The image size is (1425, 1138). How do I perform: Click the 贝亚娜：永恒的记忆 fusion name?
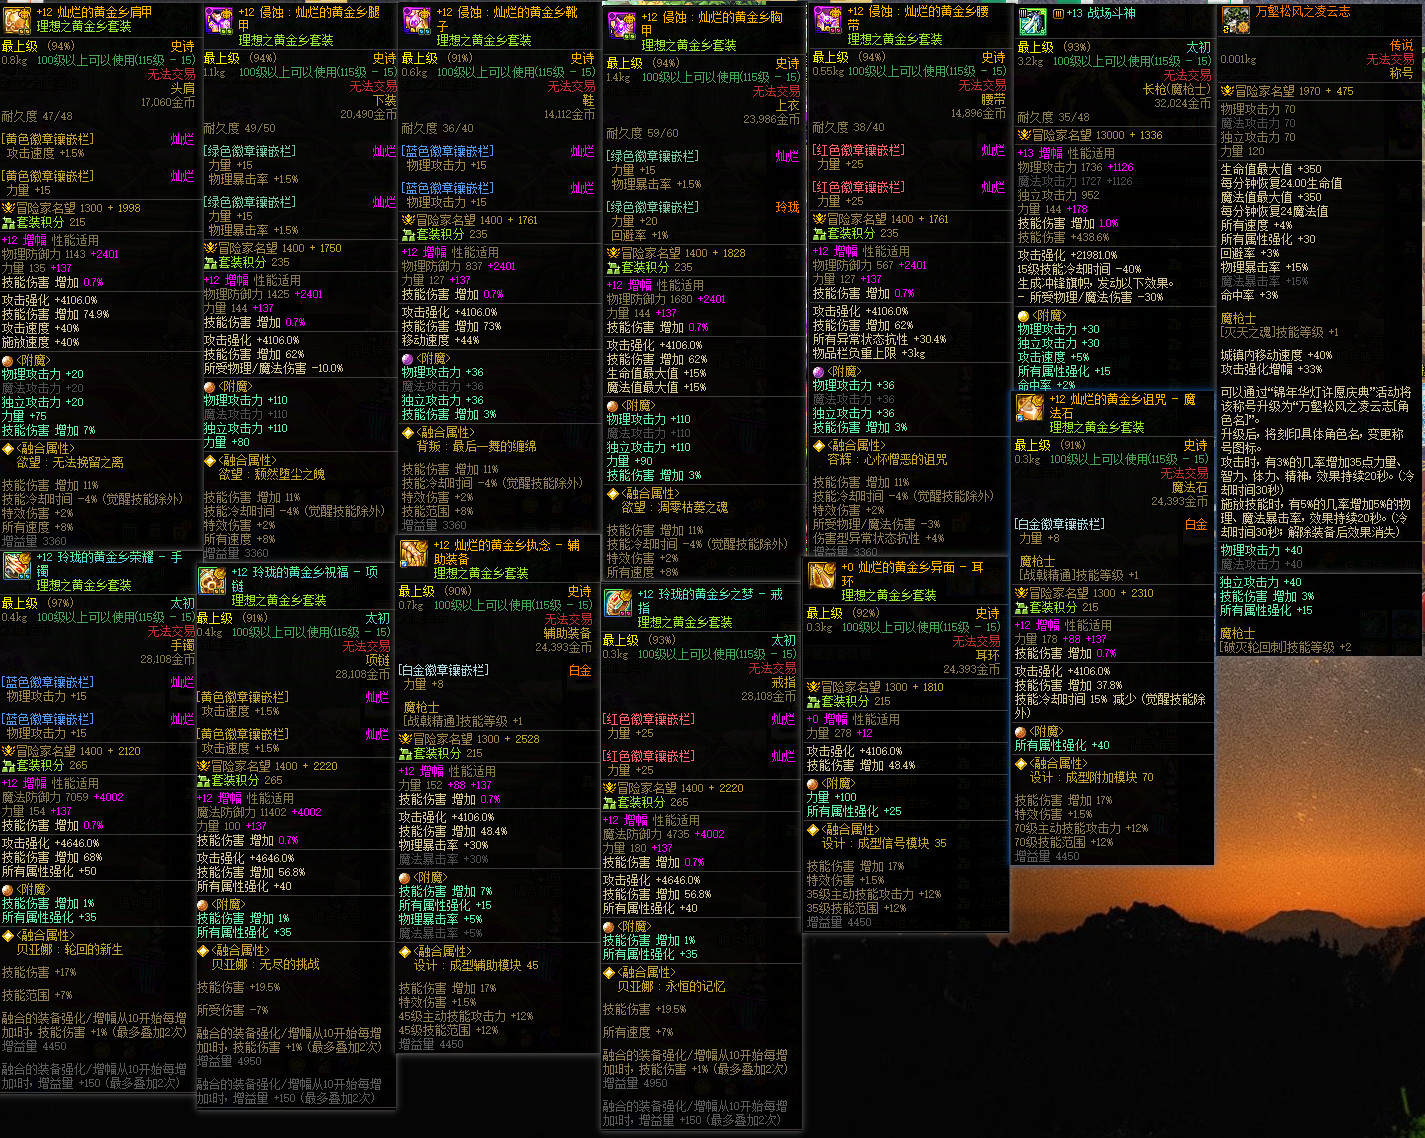(671, 986)
